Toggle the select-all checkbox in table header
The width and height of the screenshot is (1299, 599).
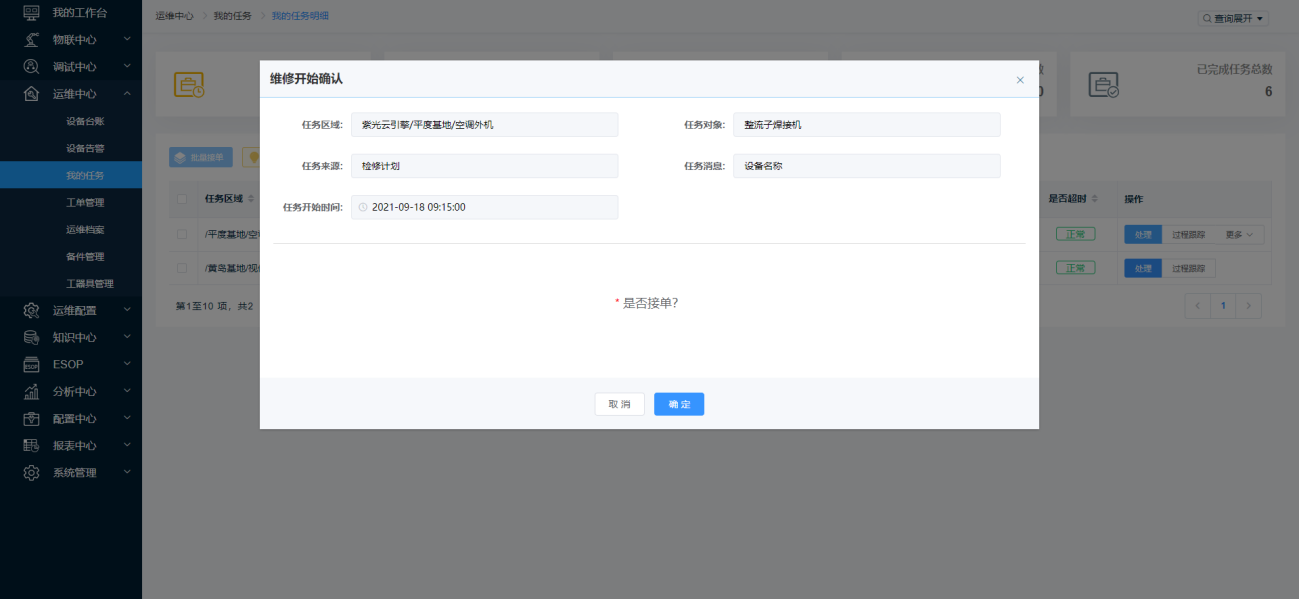181,198
